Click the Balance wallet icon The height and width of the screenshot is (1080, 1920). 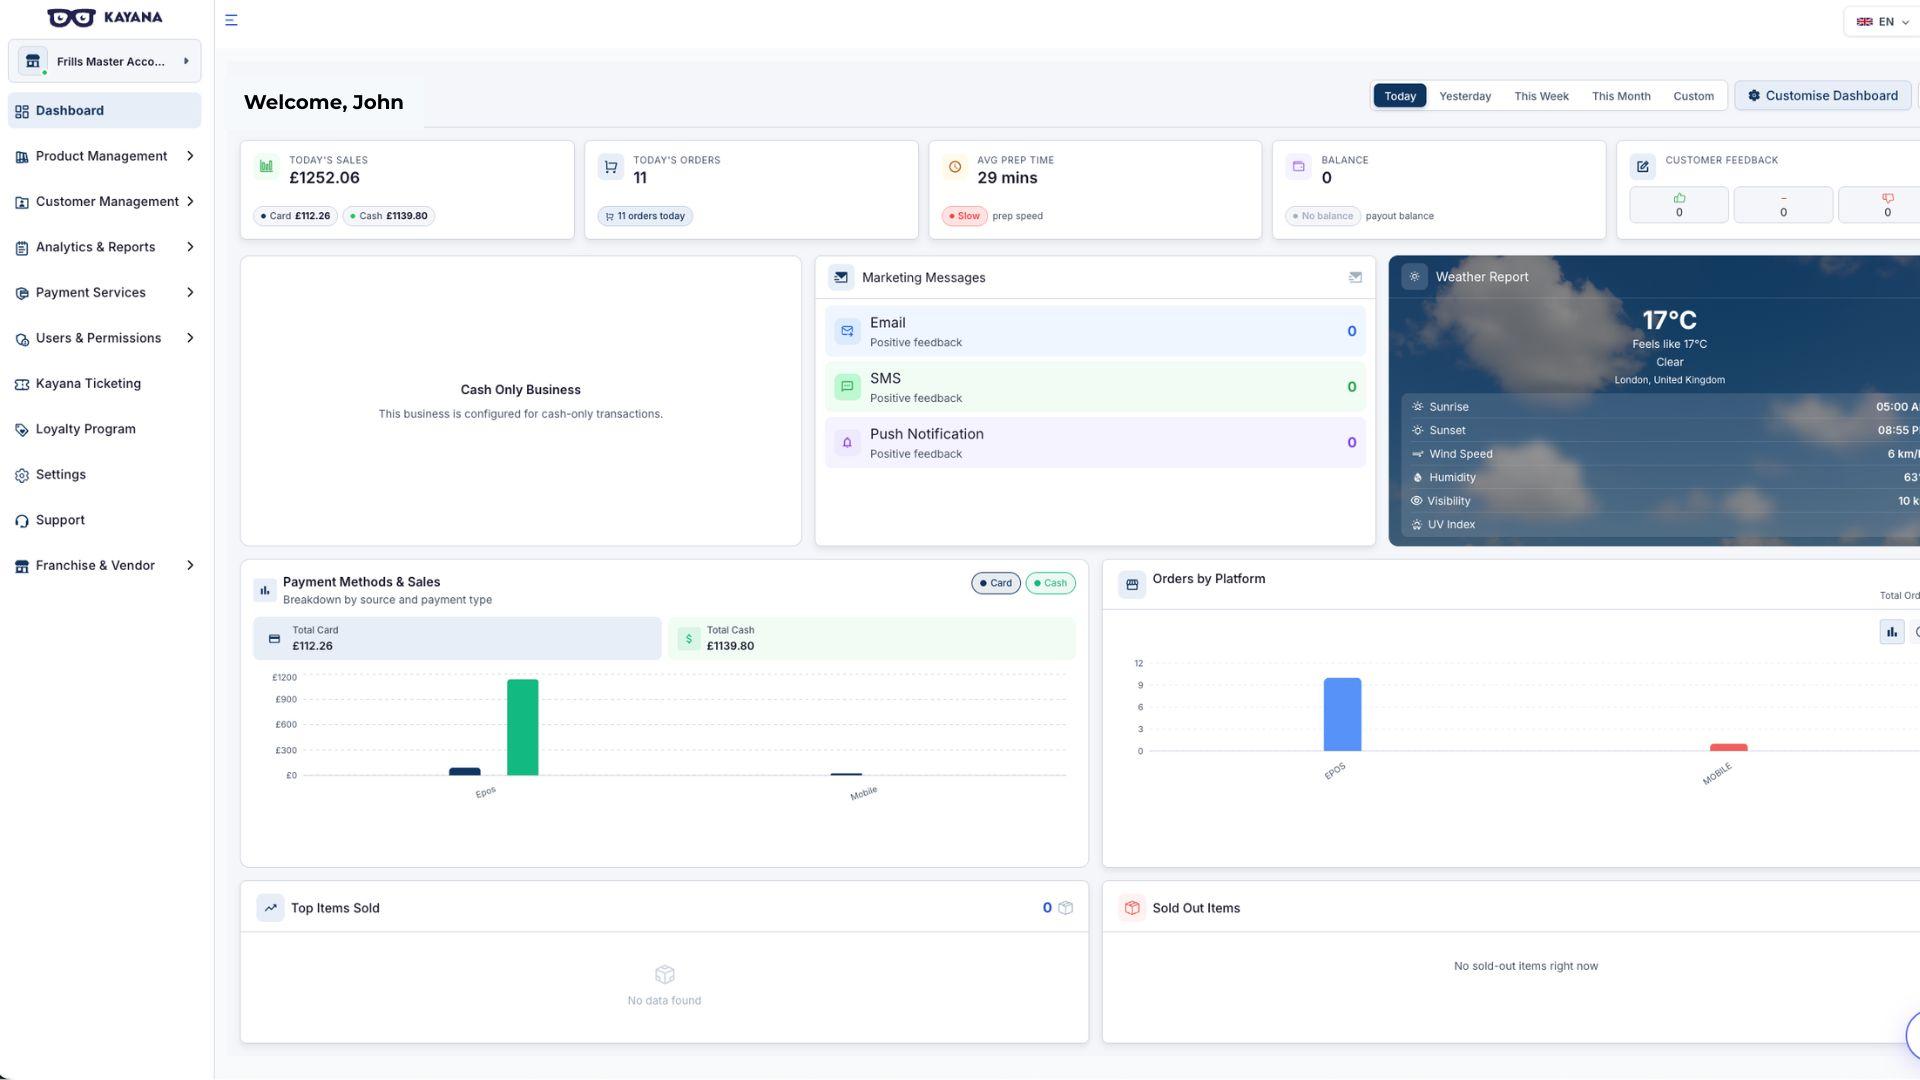click(1299, 167)
